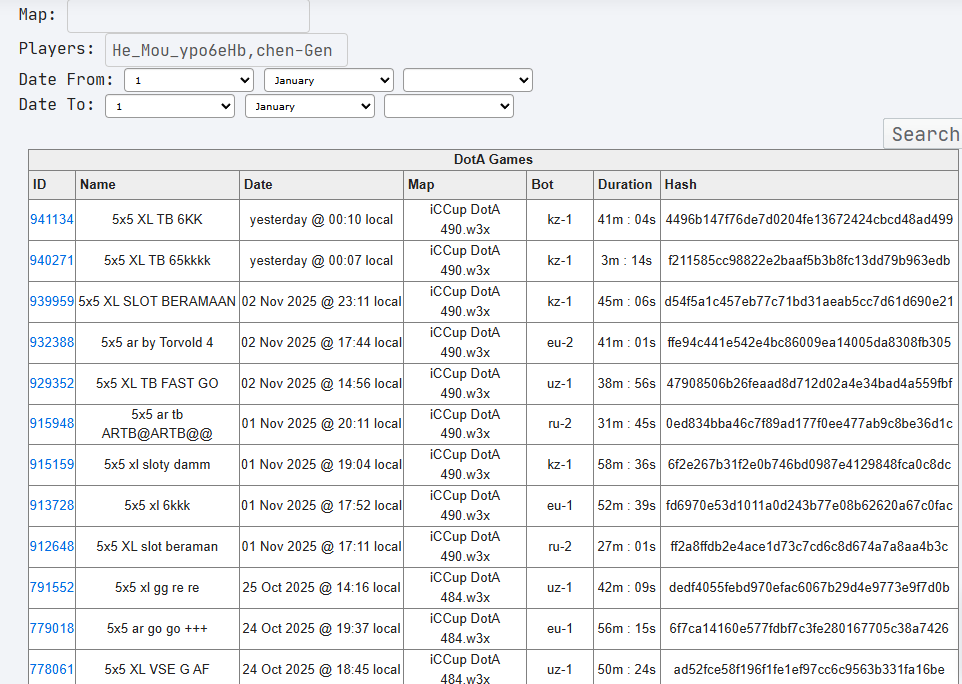Click hash starting dedf4055febd97
Screen dimensions: 962x684
(809, 588)
